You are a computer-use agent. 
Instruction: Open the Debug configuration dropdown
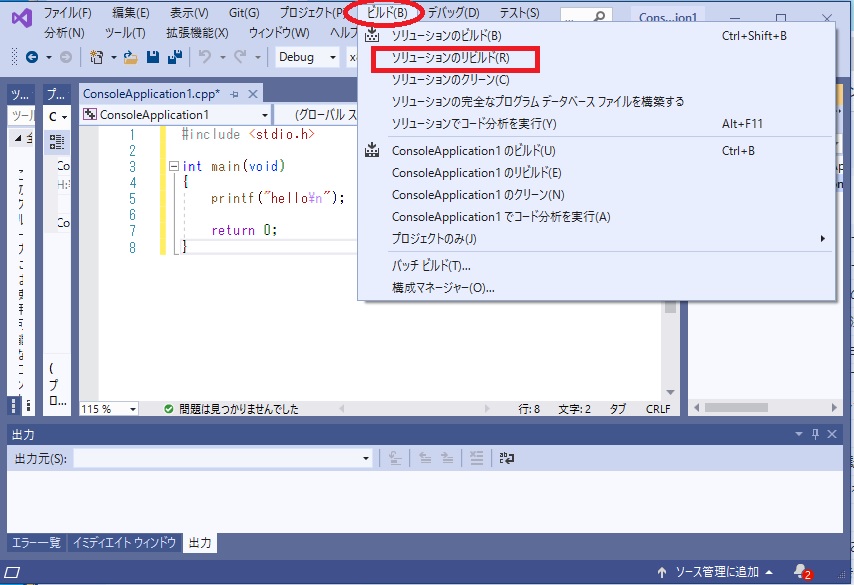click(x=307, y=57)
